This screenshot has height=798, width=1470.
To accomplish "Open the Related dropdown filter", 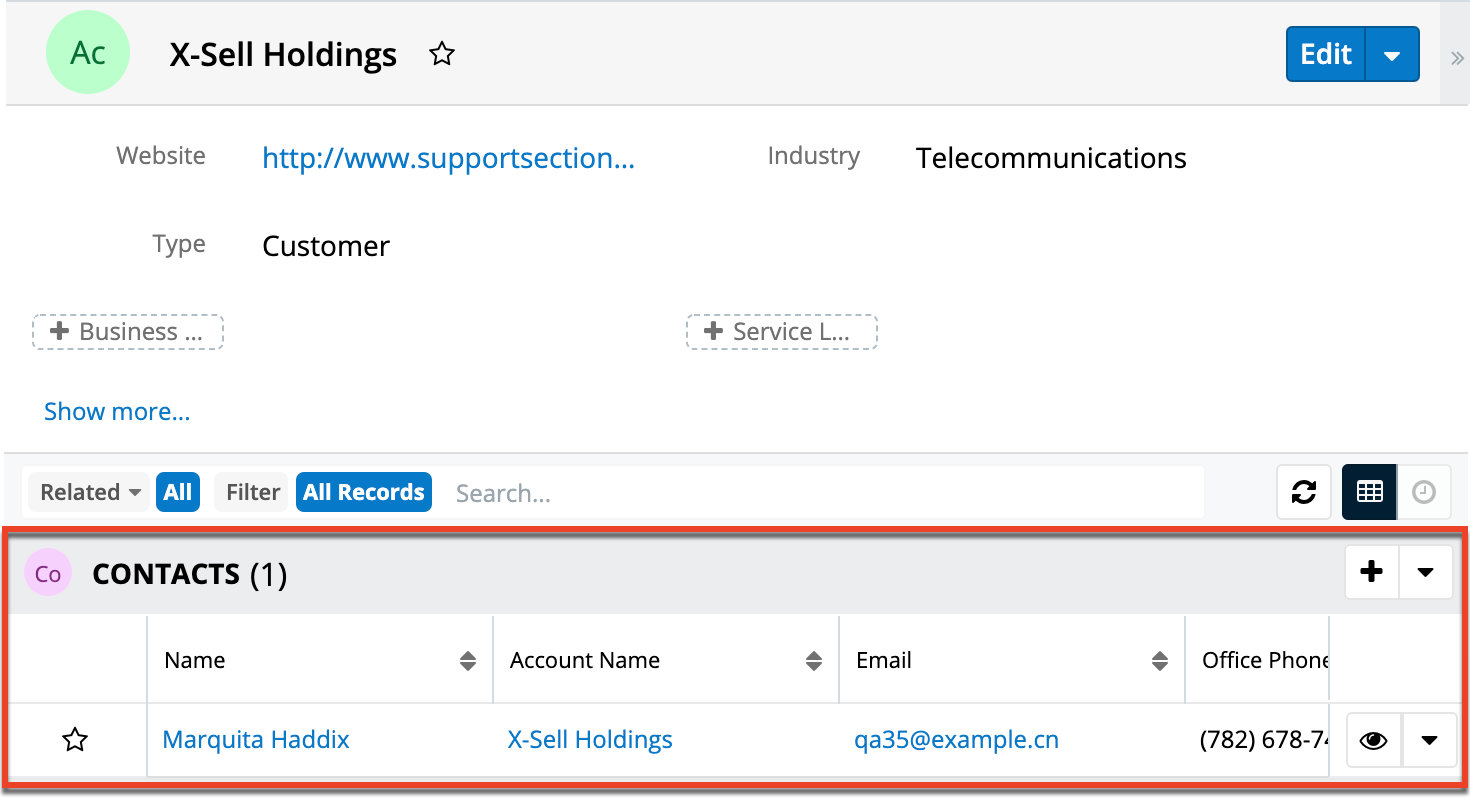I will [x=90, y=492].
